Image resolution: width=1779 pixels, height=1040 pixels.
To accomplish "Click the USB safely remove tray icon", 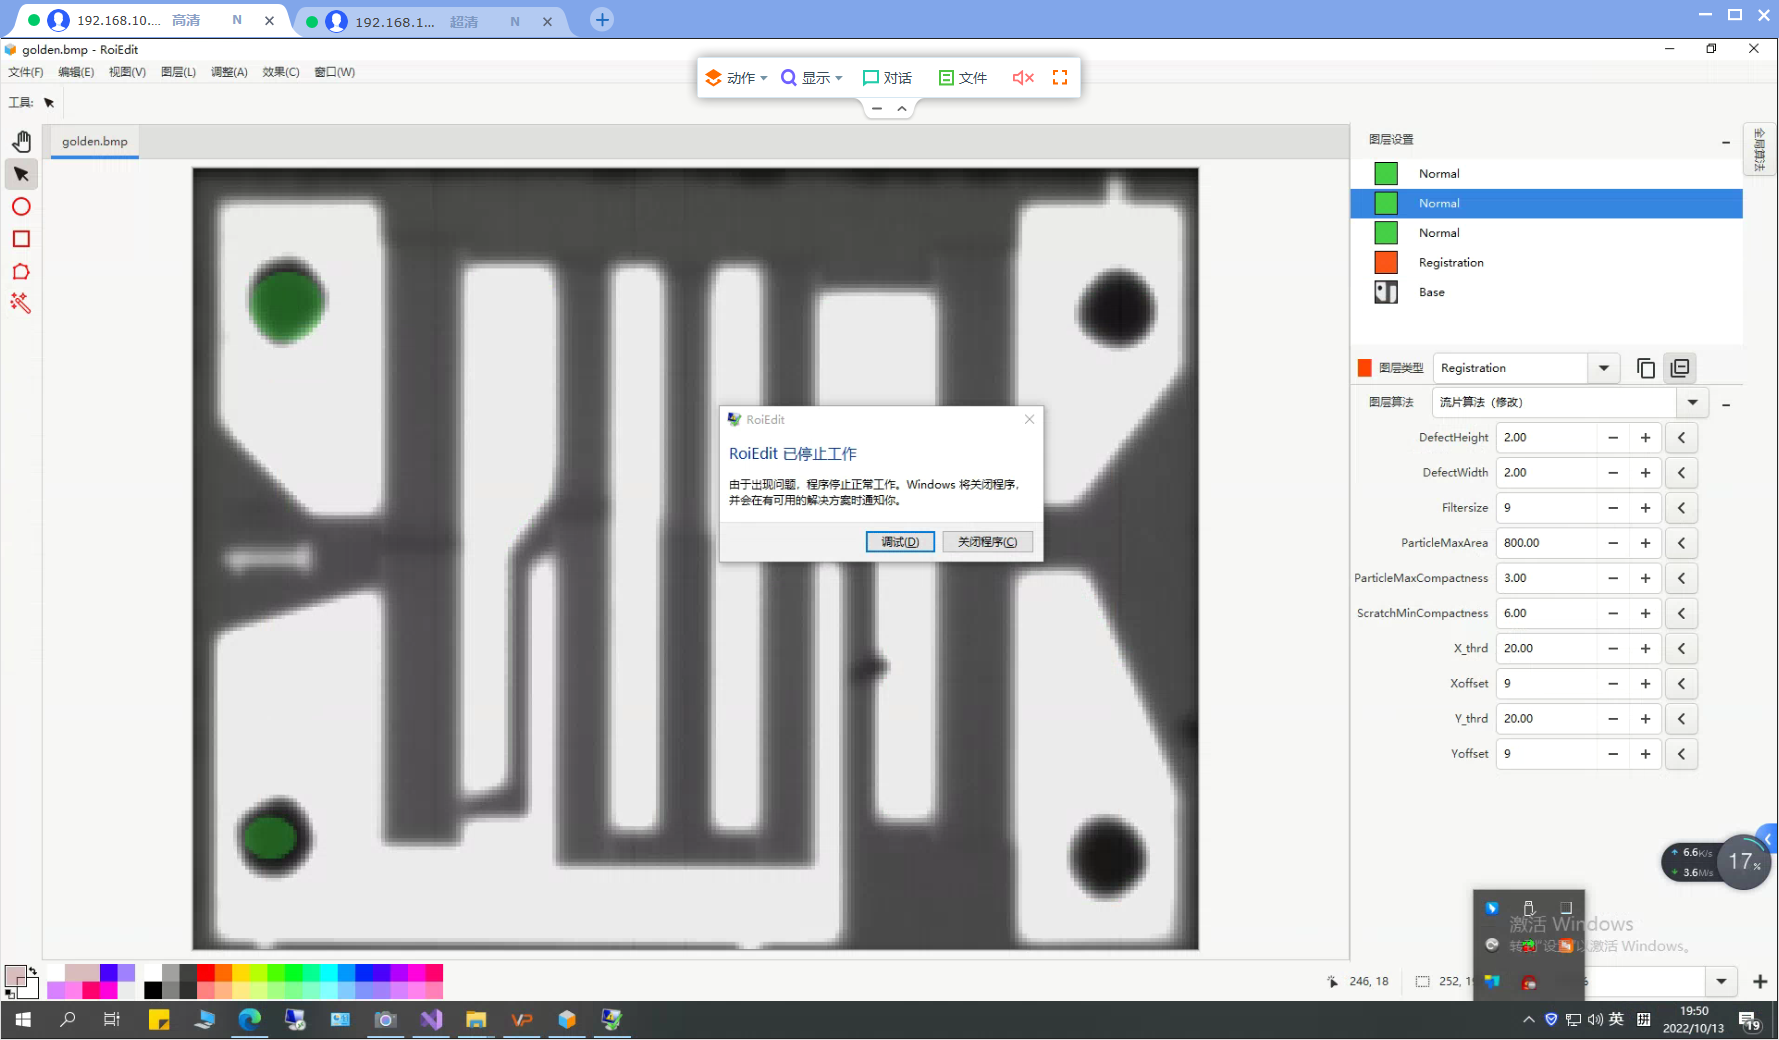I will pos(1528,908).
